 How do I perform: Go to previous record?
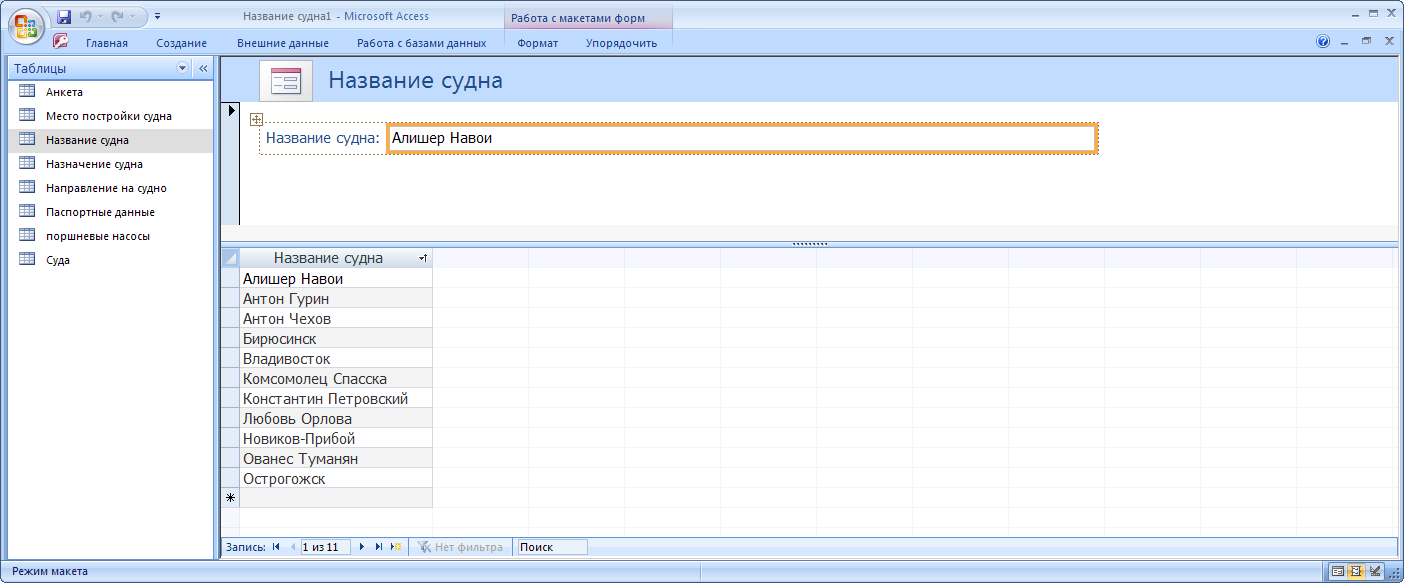point(292,547)
